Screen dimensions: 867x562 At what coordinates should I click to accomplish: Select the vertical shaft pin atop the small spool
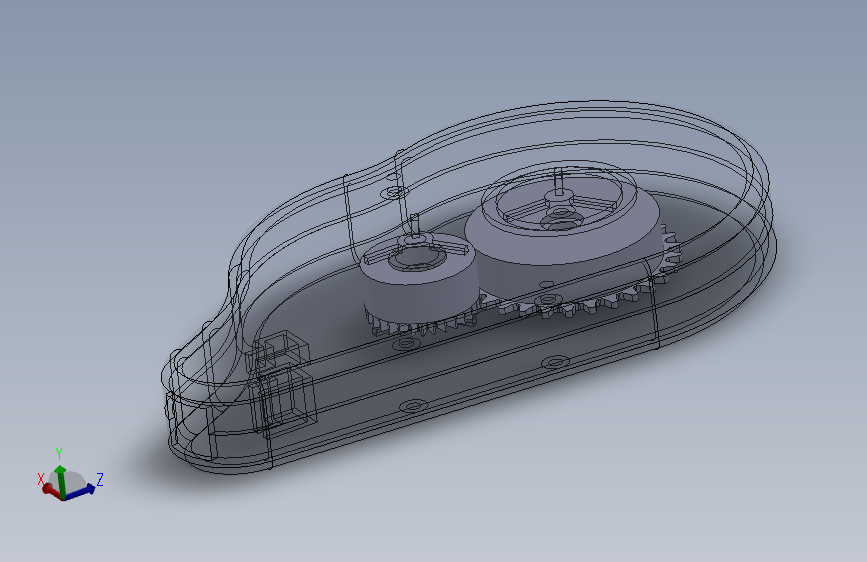coord(415,226)
